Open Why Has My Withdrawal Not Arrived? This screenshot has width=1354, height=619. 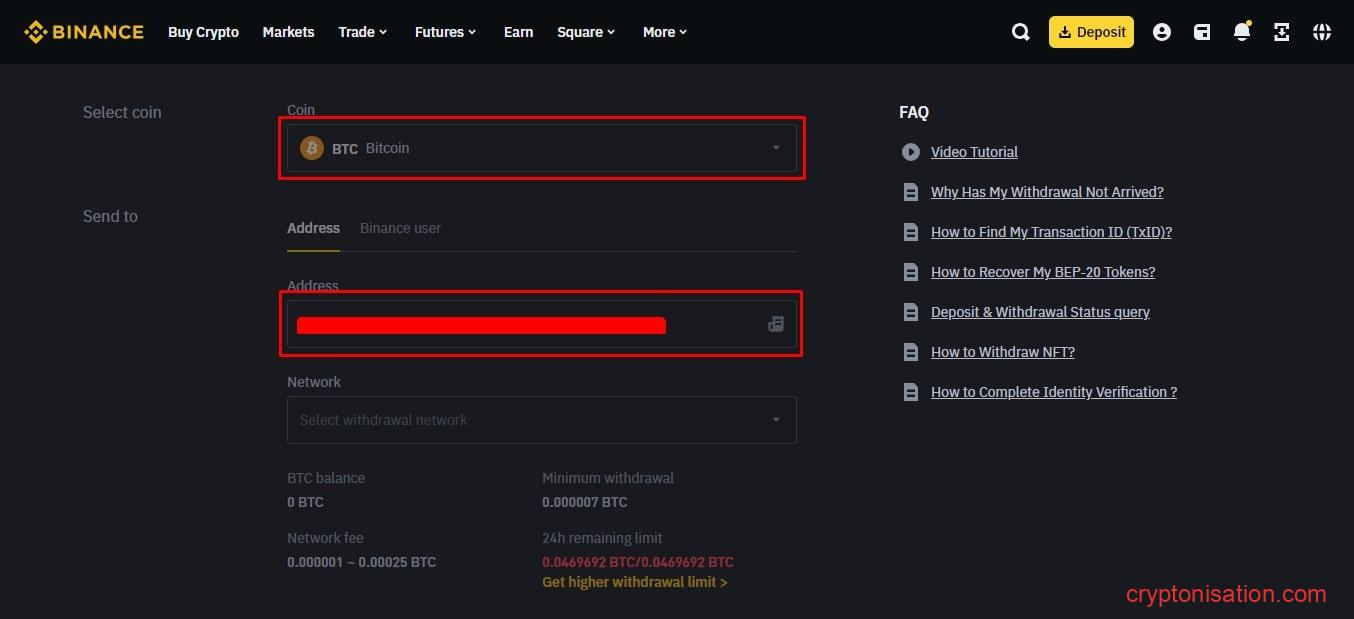click(1046, 192)
